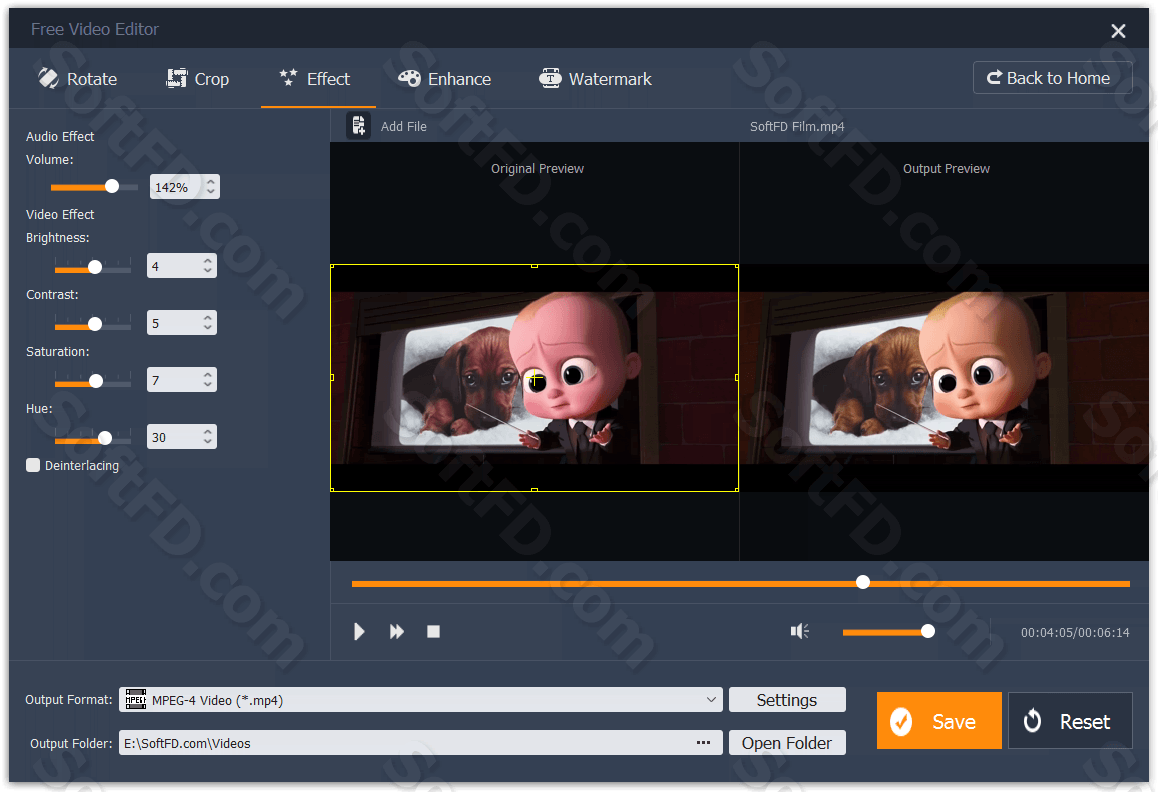Decrease Brightness value with down arrow
This screenshot has width=1158, height=792.
point(208,271)
